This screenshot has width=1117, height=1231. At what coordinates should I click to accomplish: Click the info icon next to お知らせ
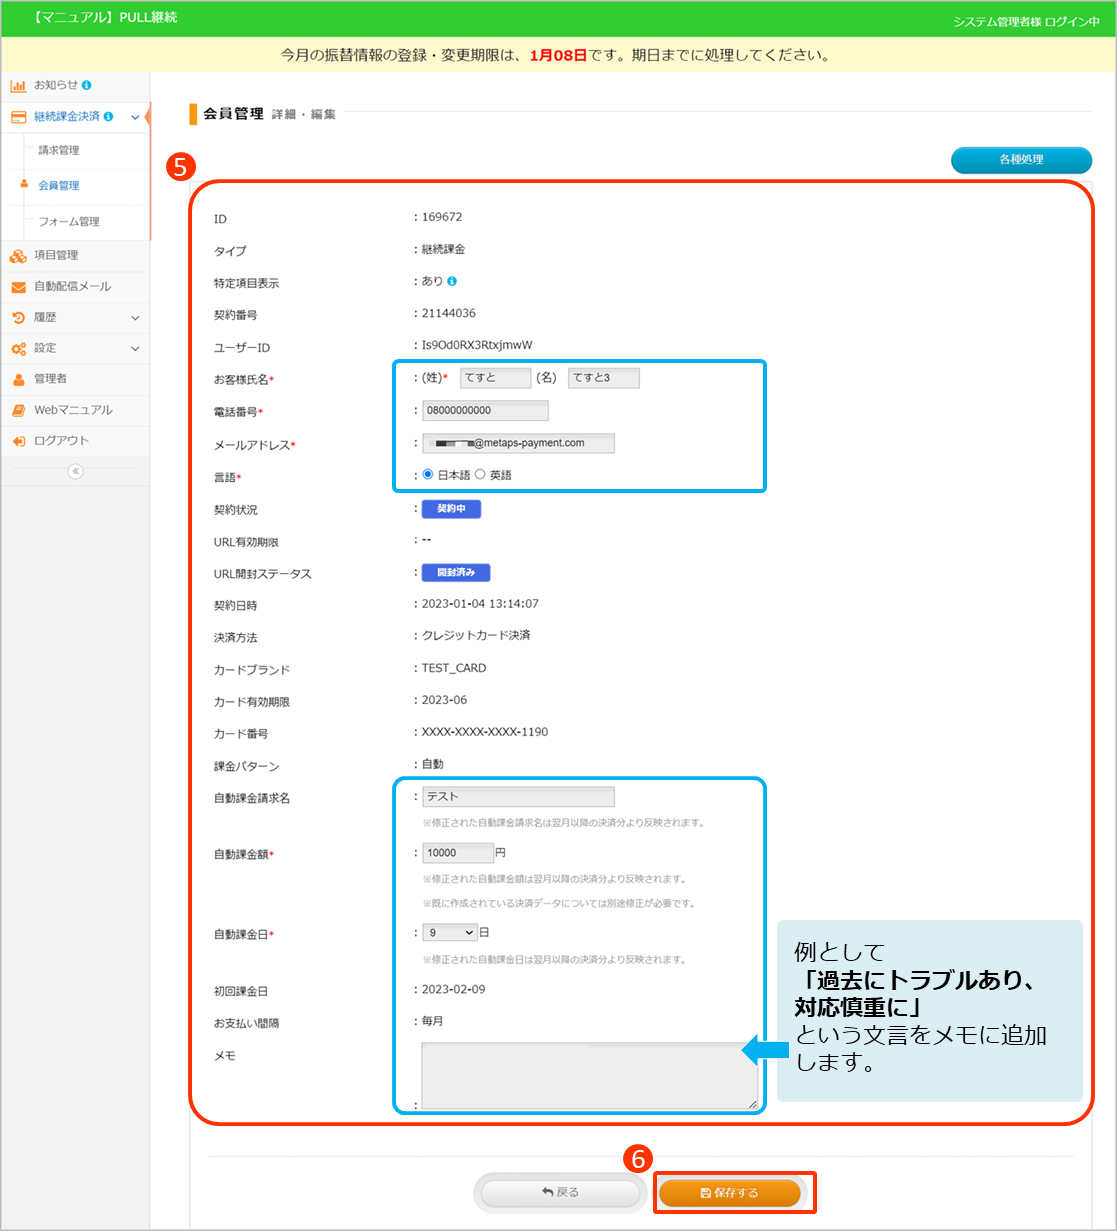[x=87, y=85]
